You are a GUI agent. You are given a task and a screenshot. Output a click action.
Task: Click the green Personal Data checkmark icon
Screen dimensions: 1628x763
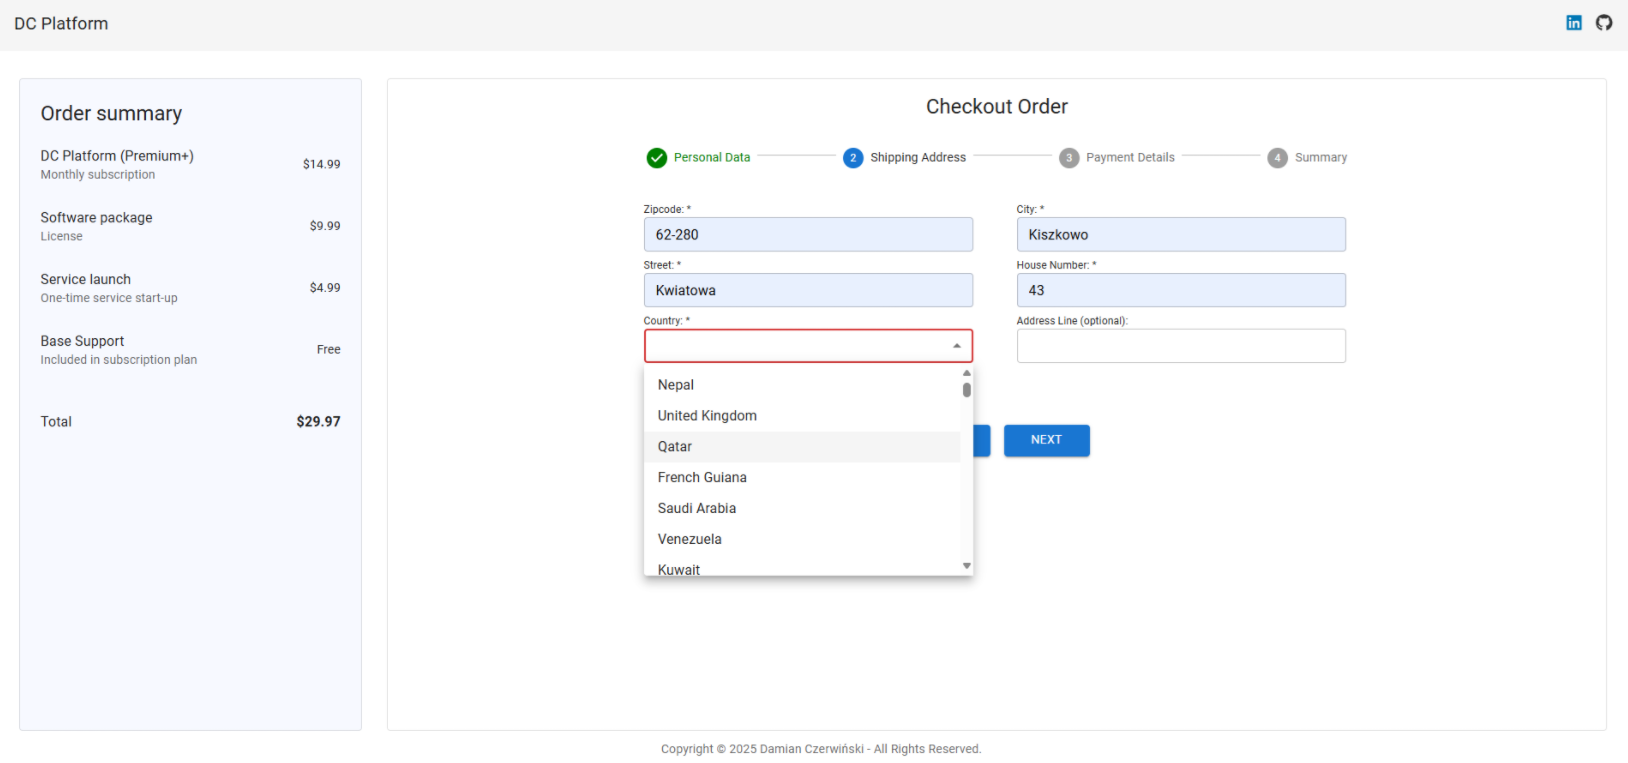pyautogui.click(x=657, y=158)
